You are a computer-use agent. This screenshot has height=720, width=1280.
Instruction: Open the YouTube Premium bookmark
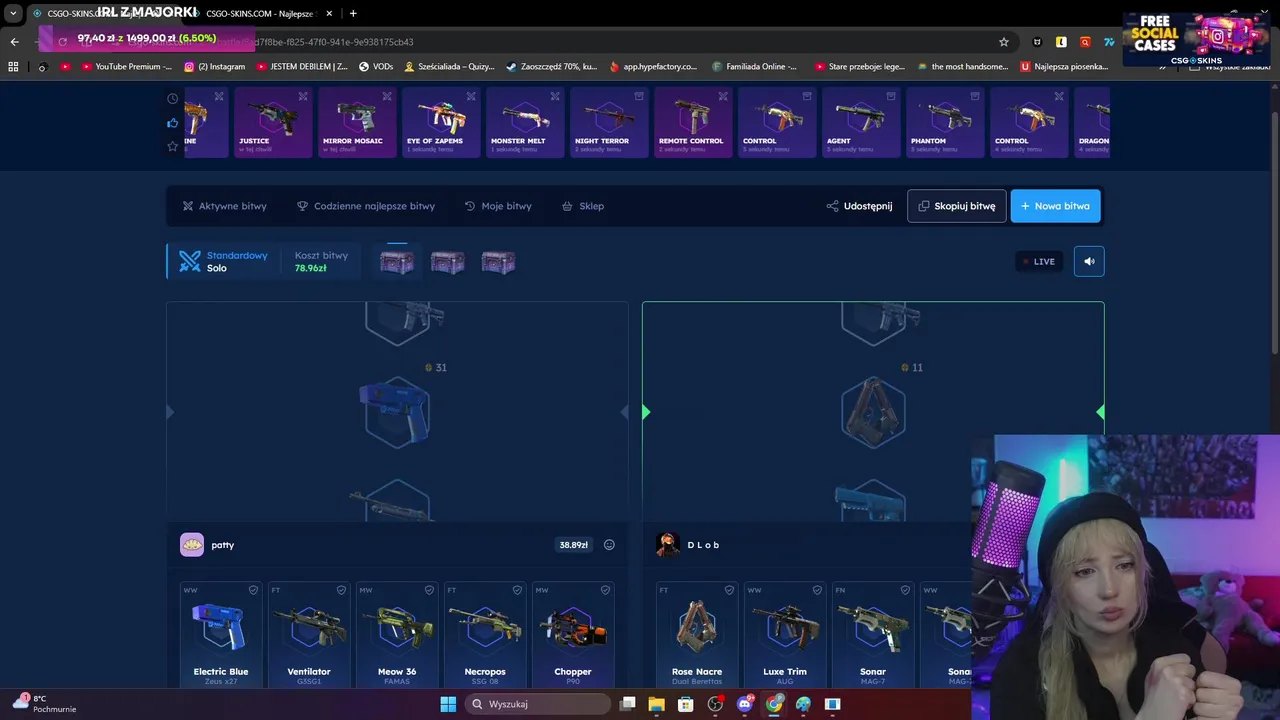[x=126, y=67]
